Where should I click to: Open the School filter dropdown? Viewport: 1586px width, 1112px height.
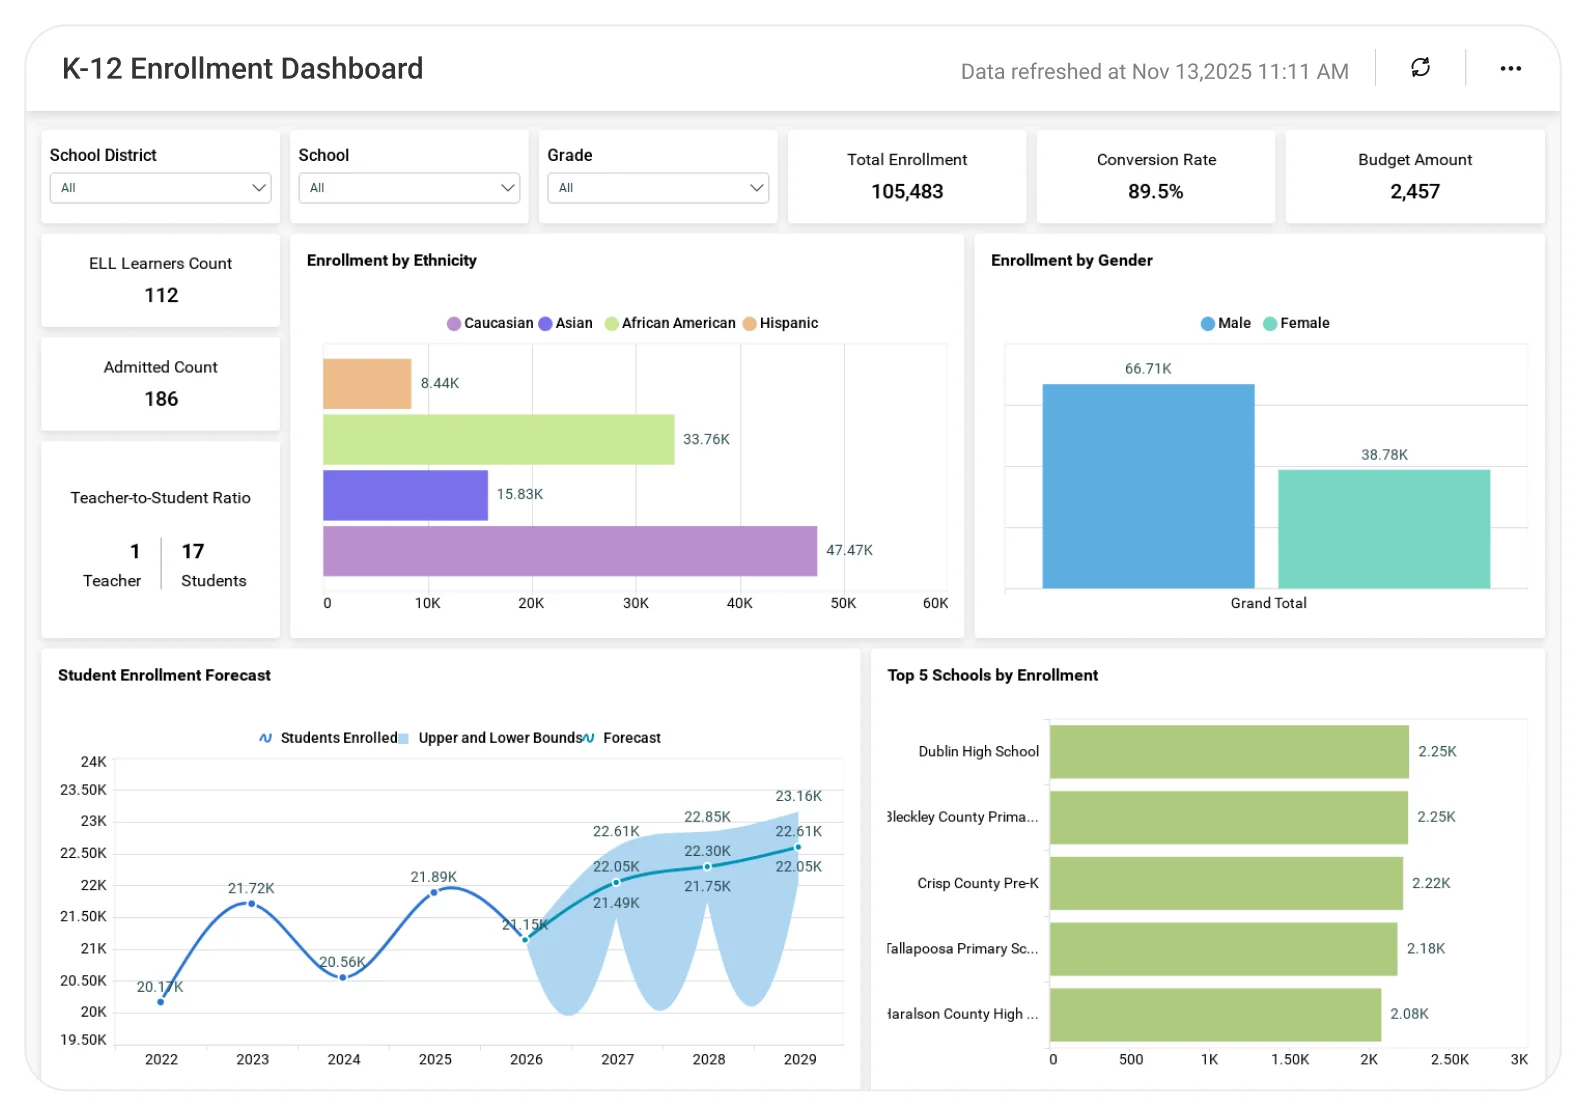click(409, 188)
